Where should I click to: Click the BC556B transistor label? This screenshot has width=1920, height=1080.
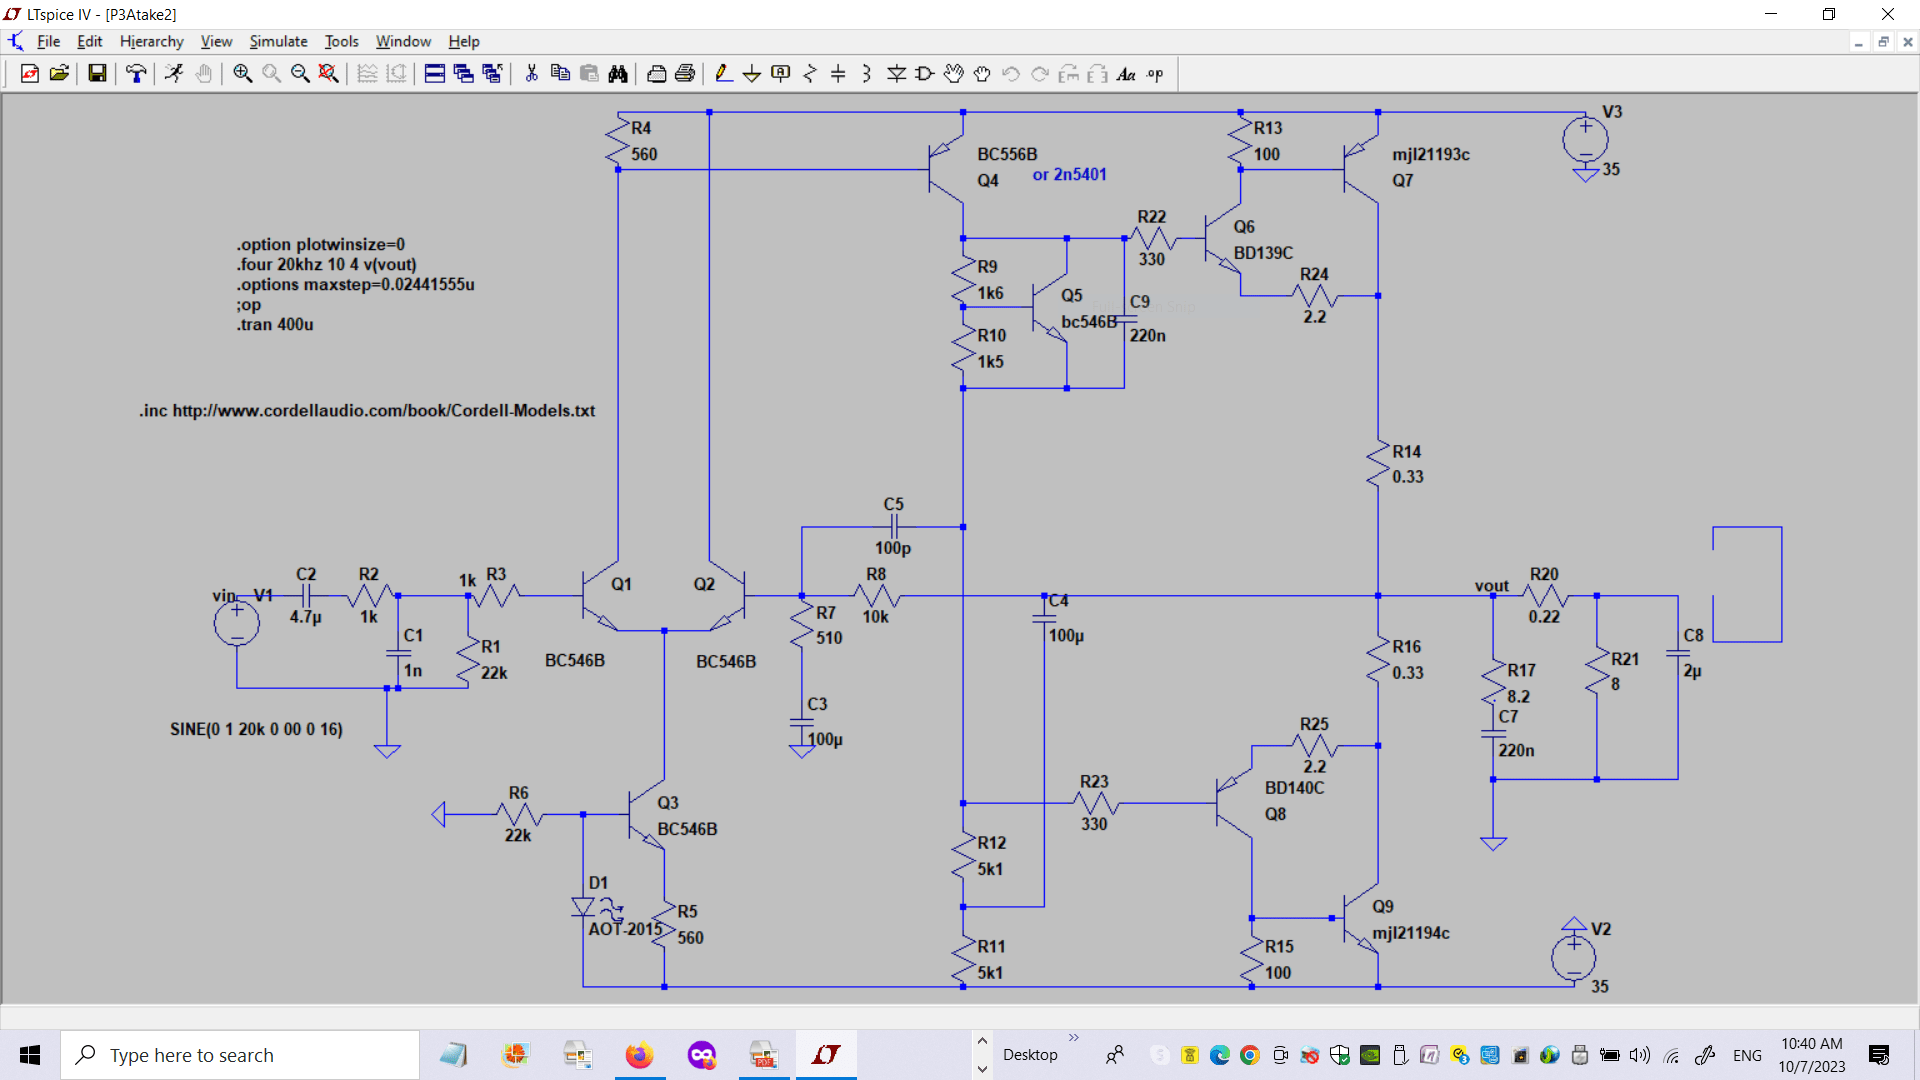[x=1007, y=154]
